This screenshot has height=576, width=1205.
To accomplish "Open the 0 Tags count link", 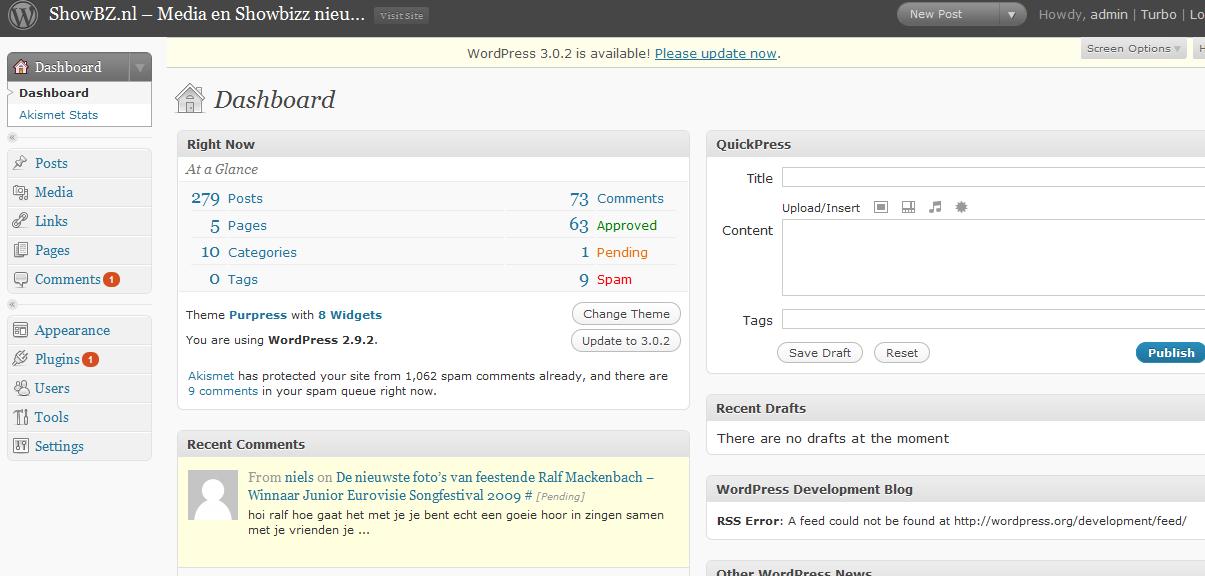I will coord(233,279).
